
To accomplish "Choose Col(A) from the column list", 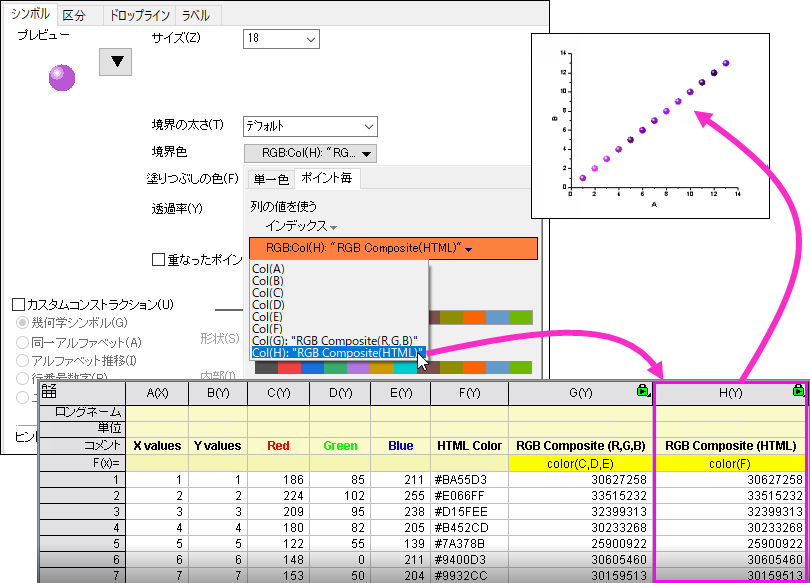I will coord(268,269).
